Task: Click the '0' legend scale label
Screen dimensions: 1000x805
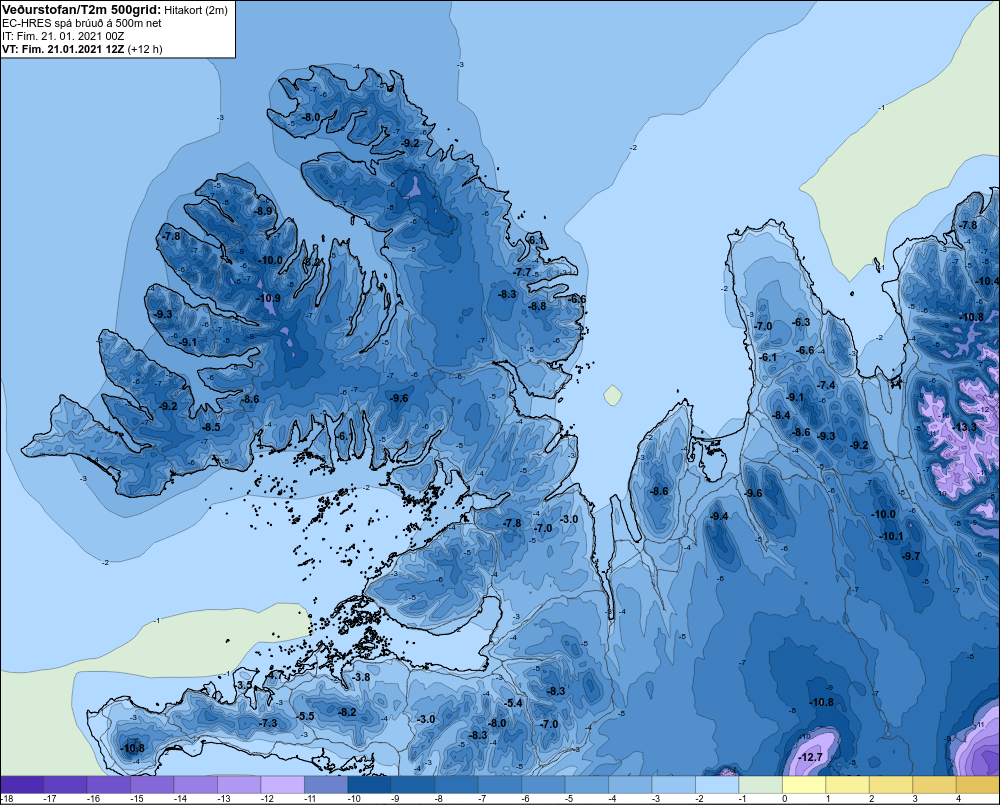Action: point(784,799)
